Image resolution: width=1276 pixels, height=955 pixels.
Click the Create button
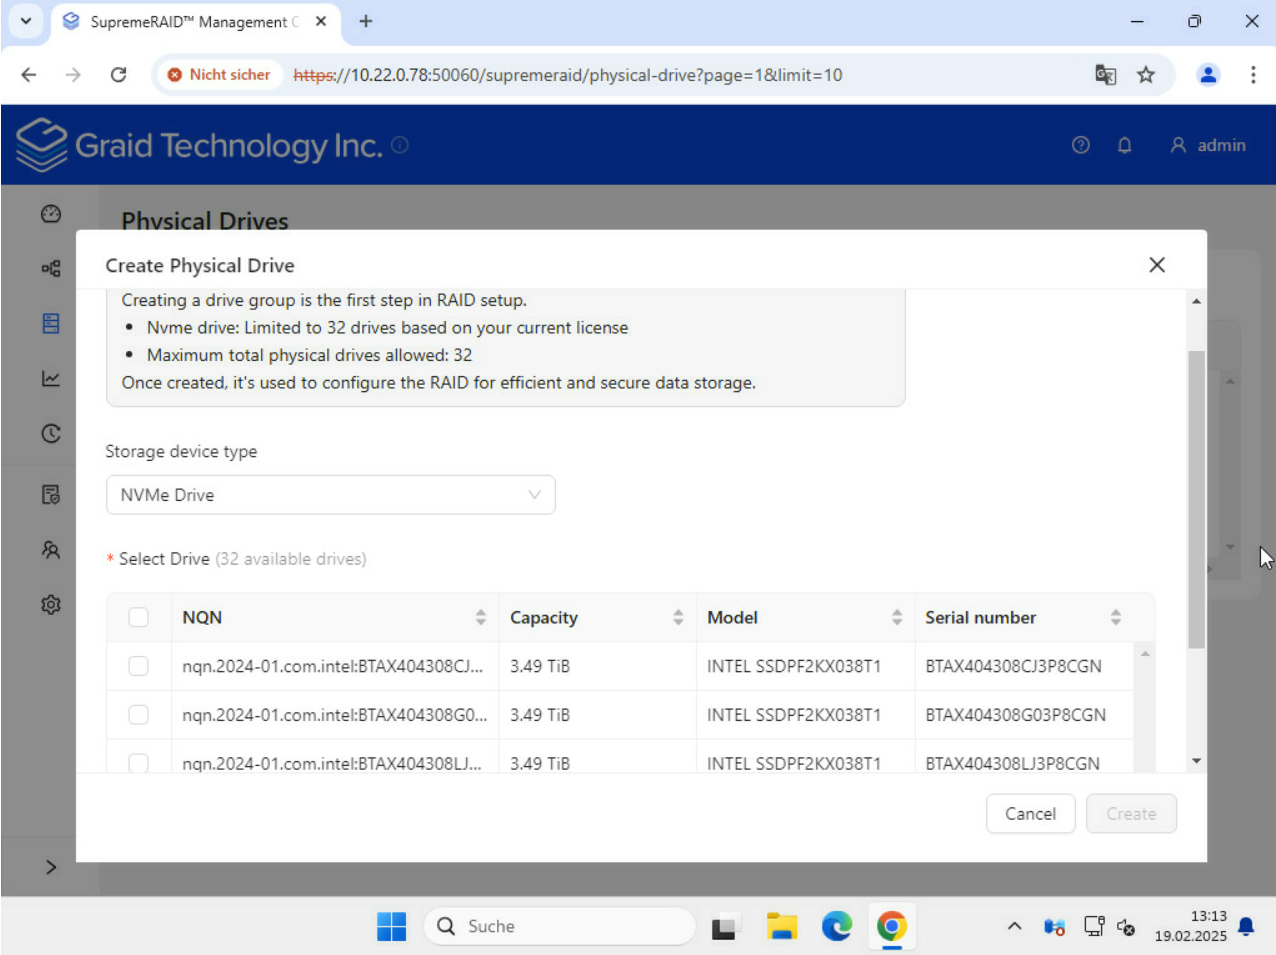[1131, 814]
